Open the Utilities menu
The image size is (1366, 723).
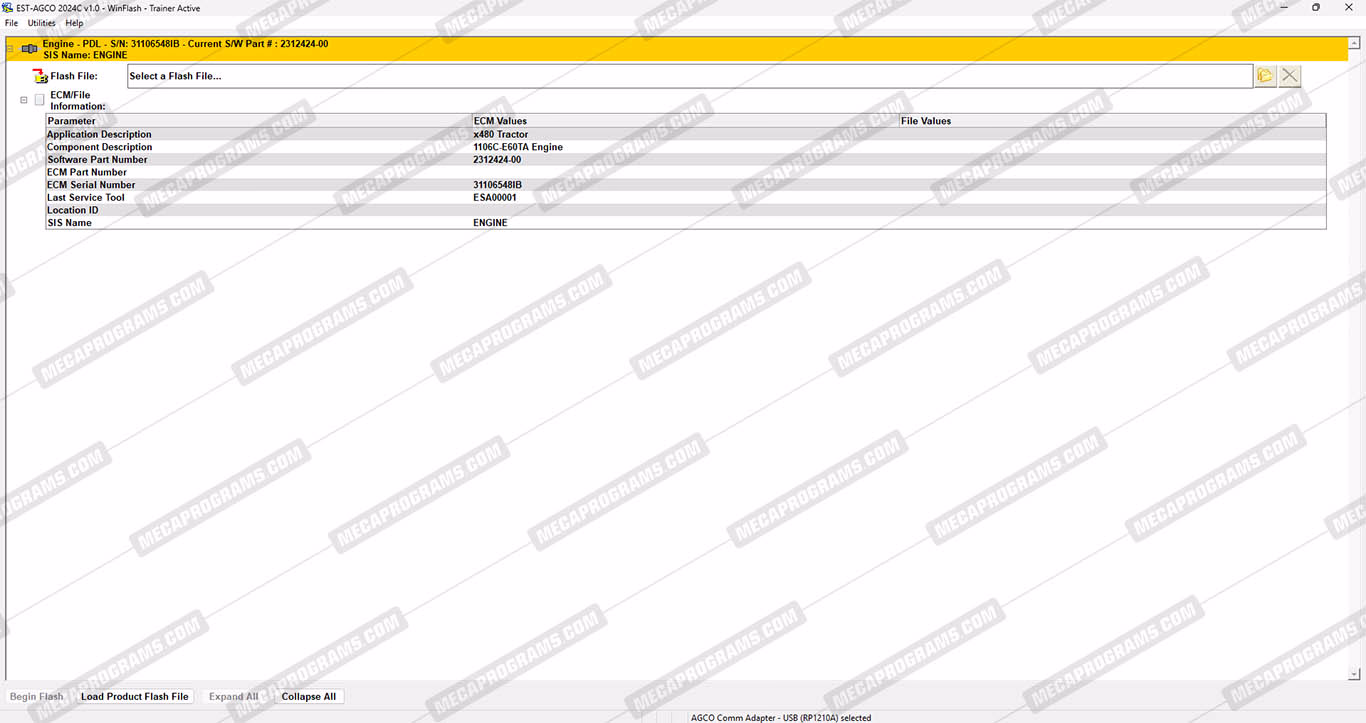[x=41, y=23]
